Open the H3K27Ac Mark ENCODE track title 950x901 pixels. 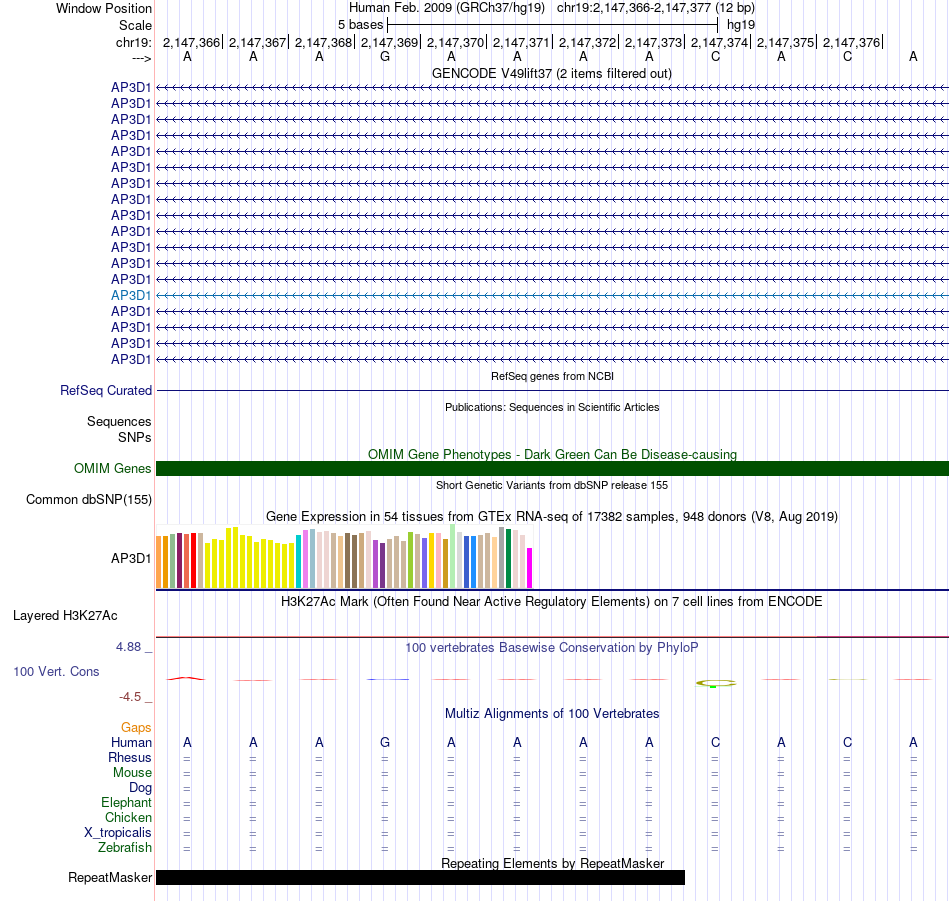[x=552, y=602]
